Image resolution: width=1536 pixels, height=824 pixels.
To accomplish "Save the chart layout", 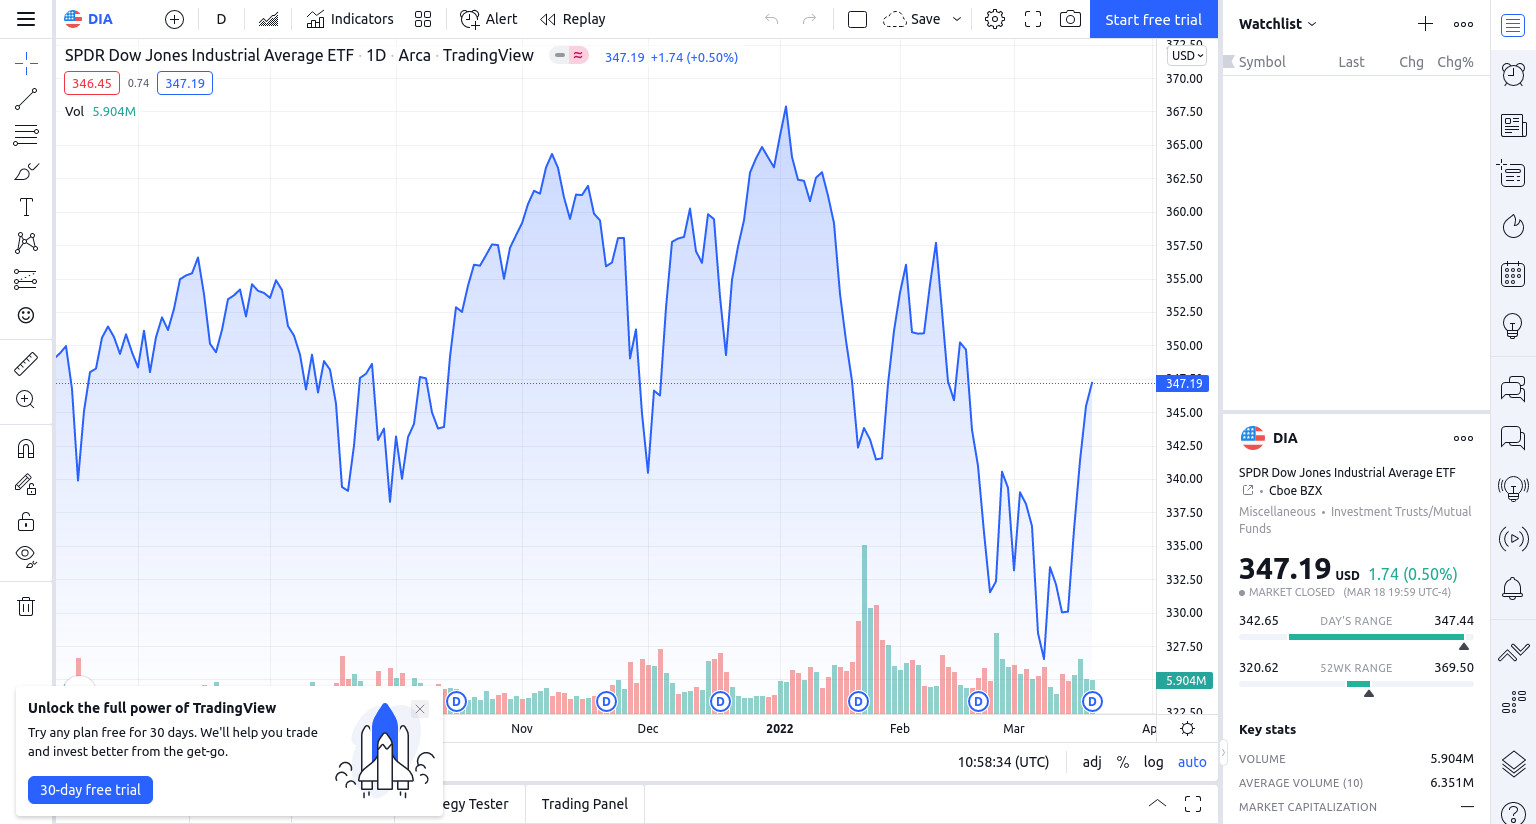I will (912, 19).
